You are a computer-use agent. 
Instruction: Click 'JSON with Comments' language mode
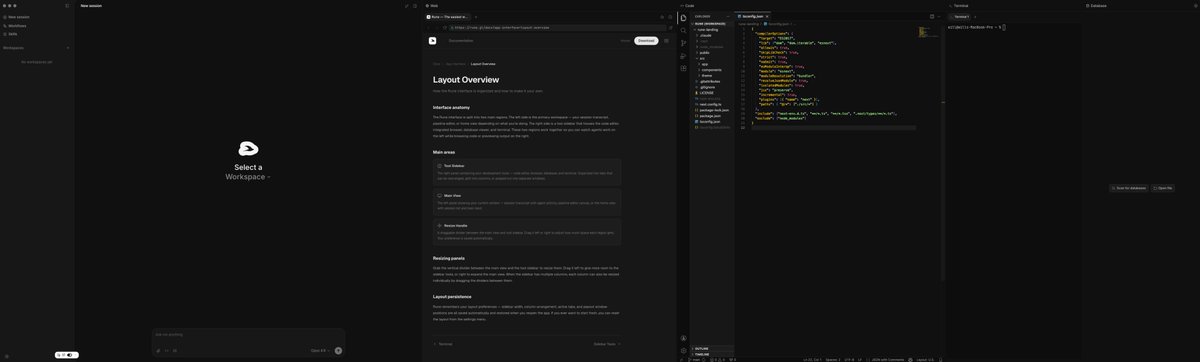887,359
